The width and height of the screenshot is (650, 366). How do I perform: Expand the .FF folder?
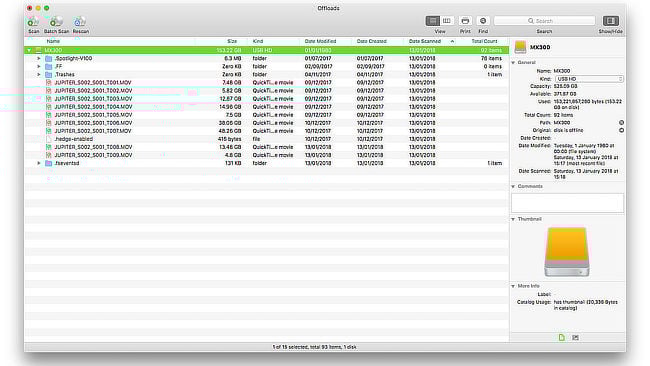[x=39, y=66]
